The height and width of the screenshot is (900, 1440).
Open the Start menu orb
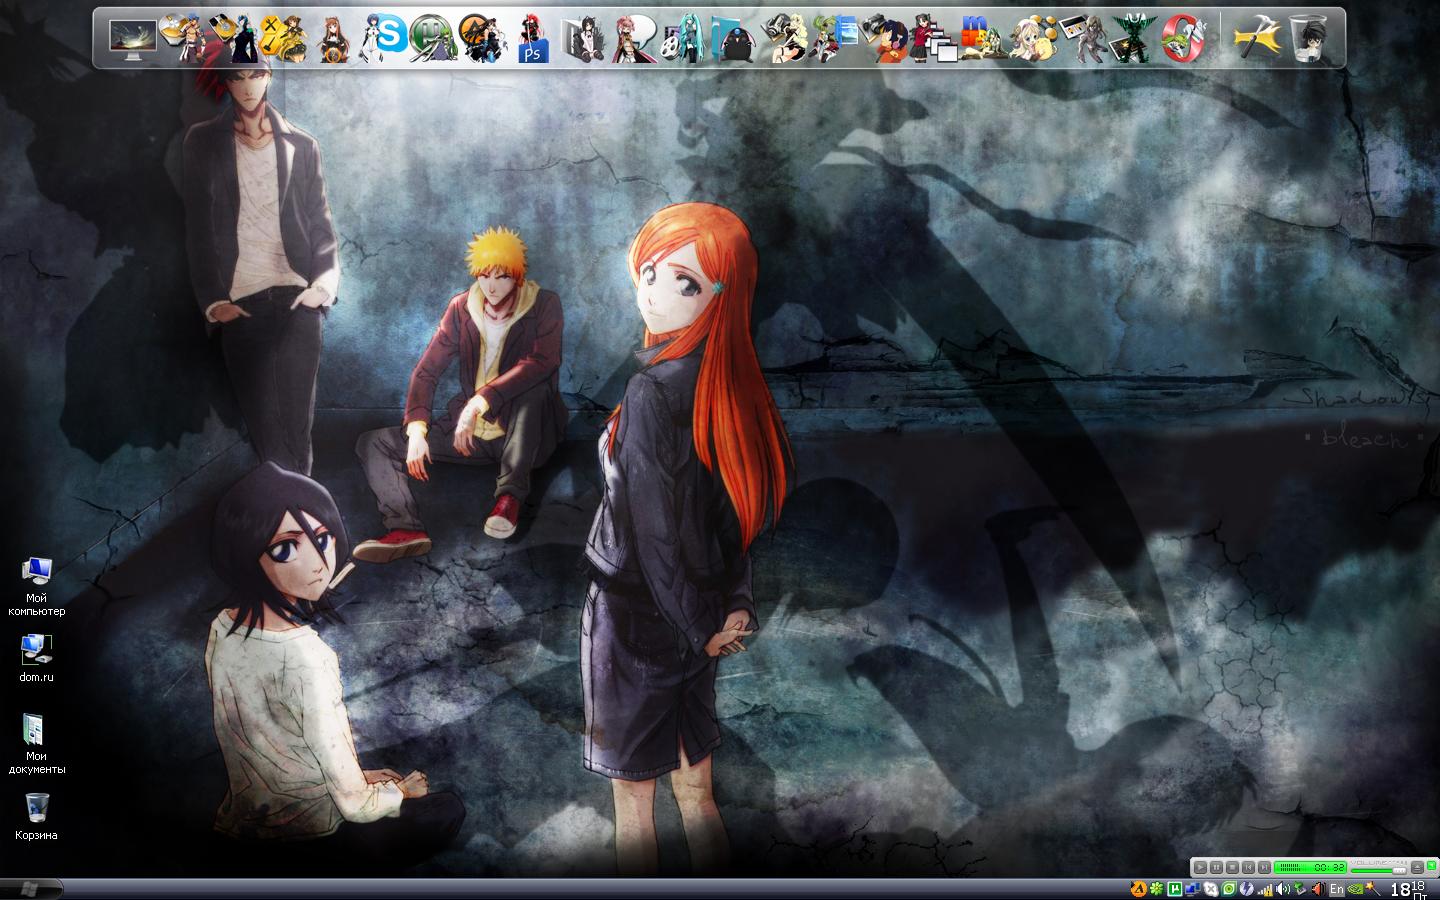coord(30,888)
